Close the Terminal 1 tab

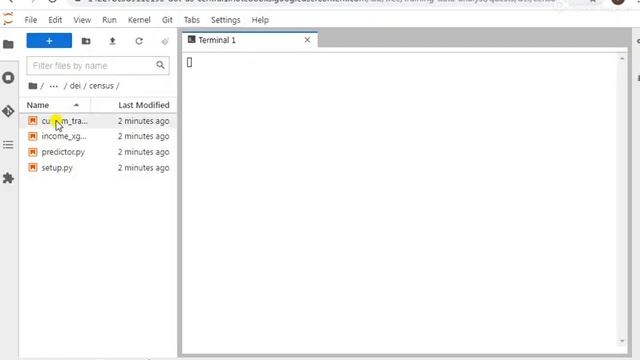(307, 40)
